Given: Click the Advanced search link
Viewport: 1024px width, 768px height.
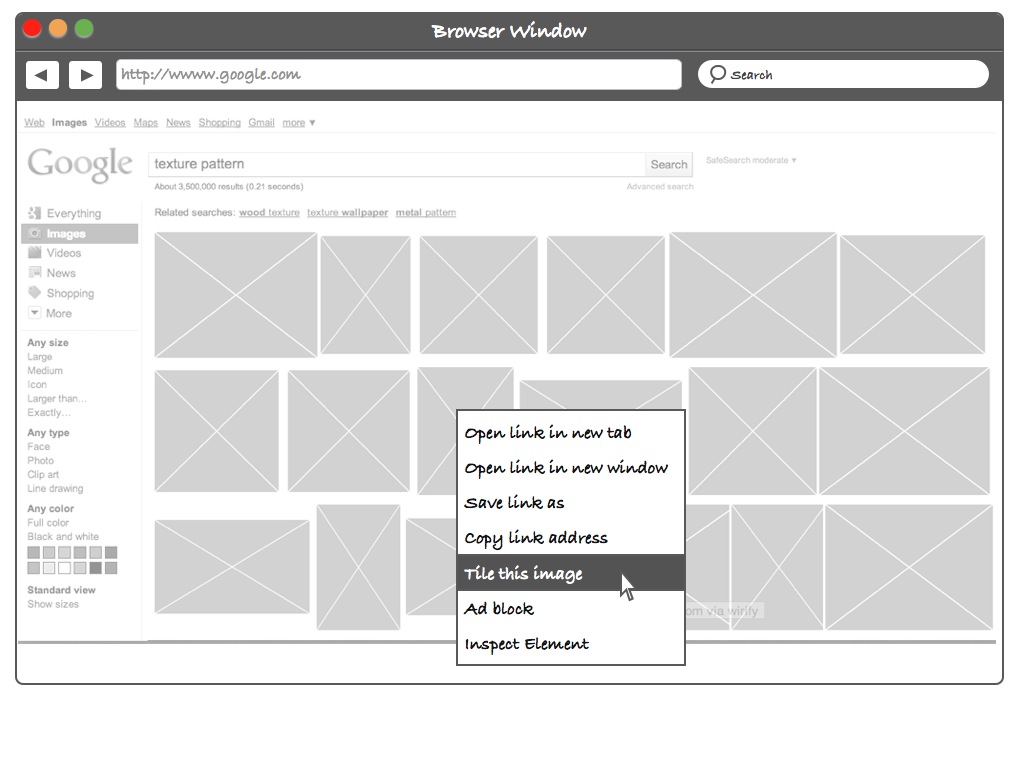Looking at the screenshot, I should [x=659, y=187].
